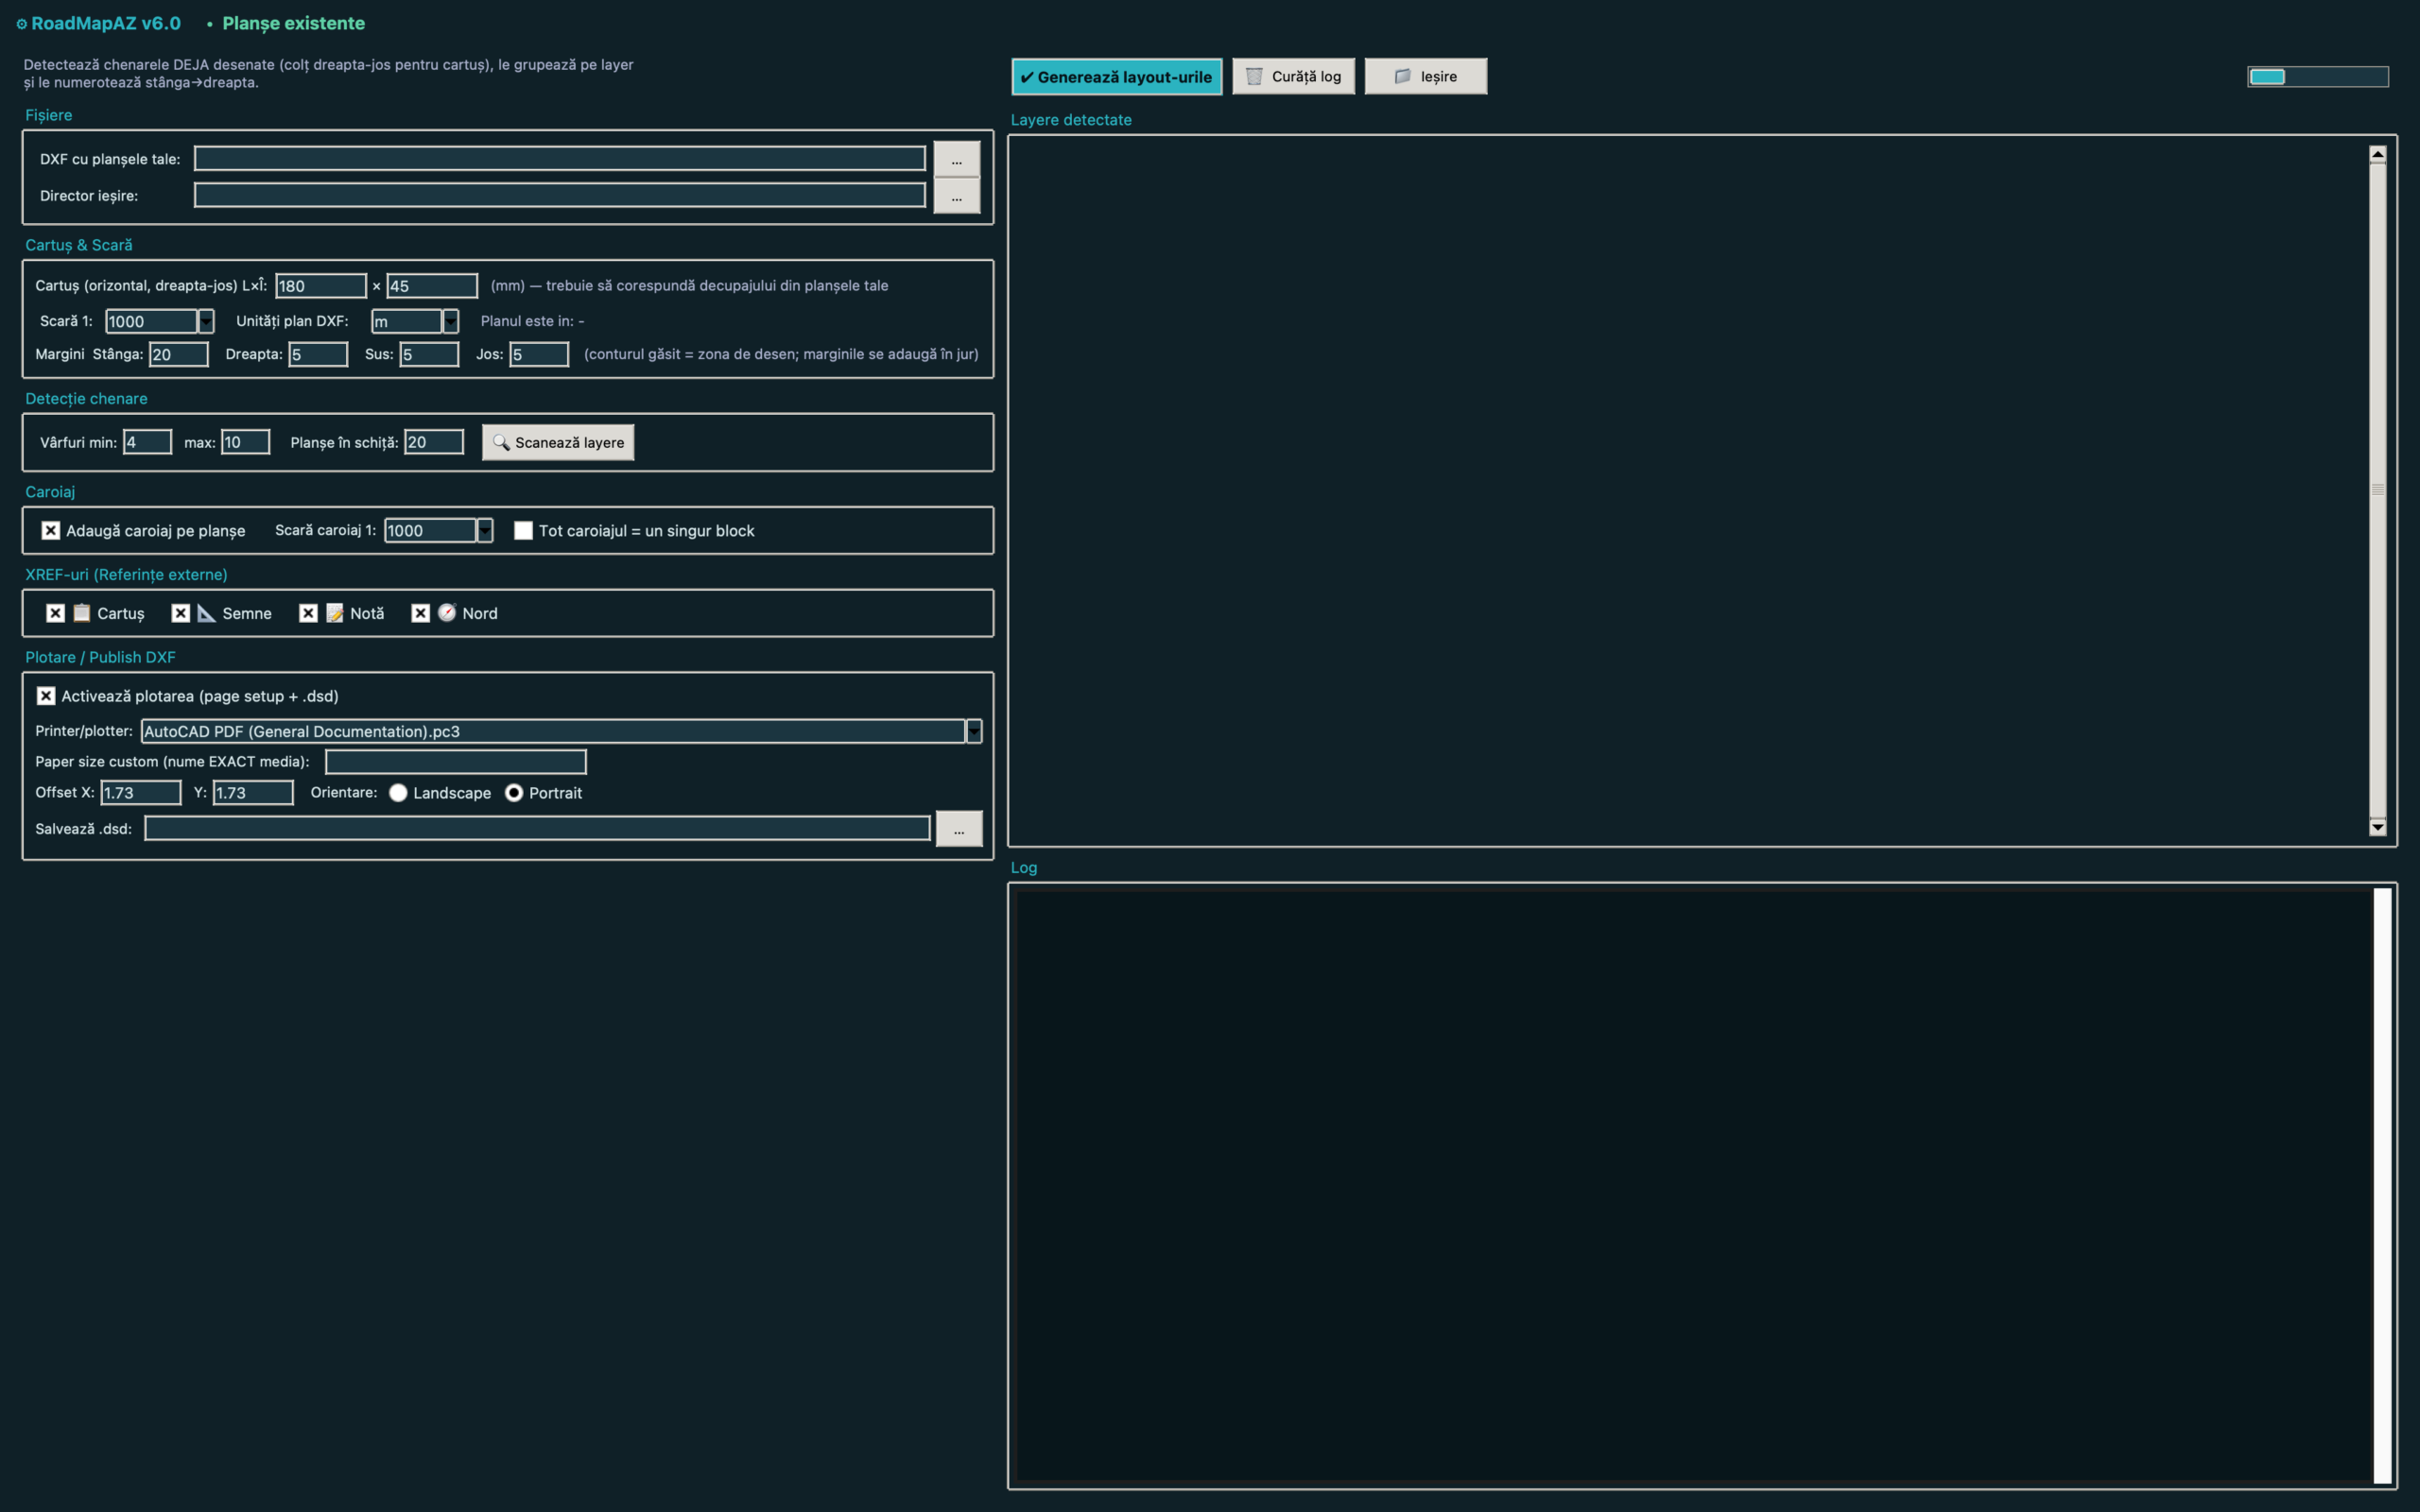The image size is (2420, 1512).
Task: Select the Landscape orientation option
Action: point(398,793)
